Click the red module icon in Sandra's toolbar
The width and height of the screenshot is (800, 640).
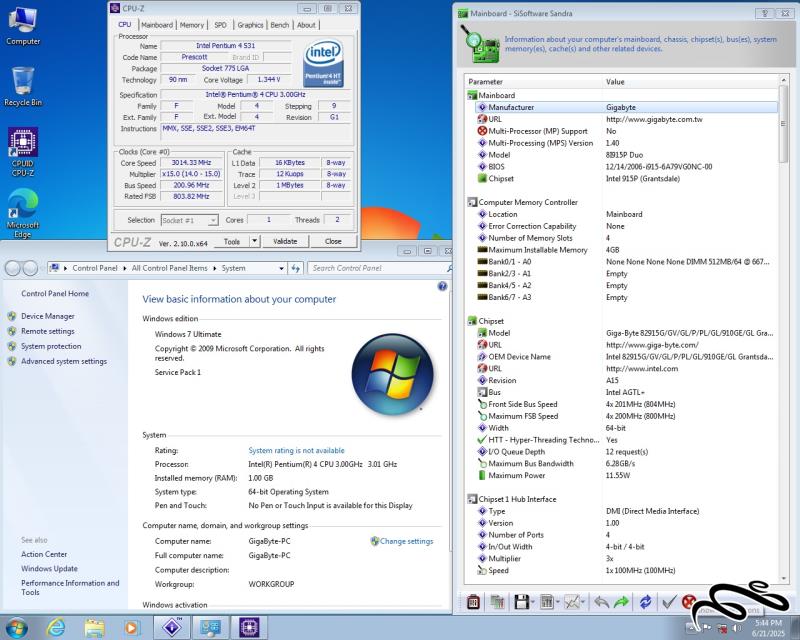click(x=473, y=602)
